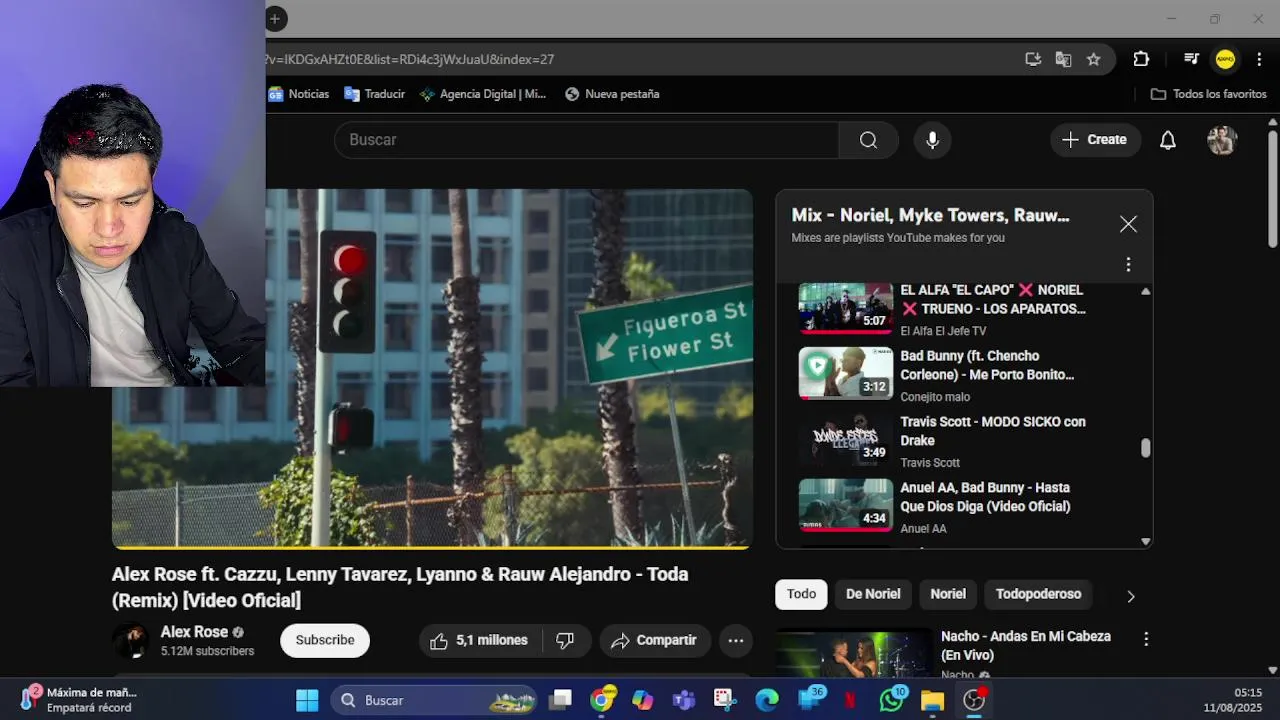Screen dimensions: 1280x720
Task: Open a new browser tab with plus icon
Action: pos(275,18)
